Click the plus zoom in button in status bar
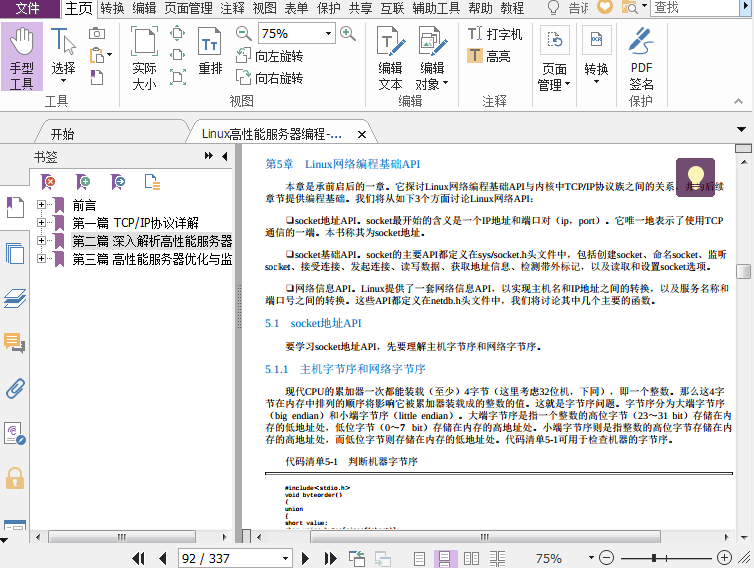Screen dimensions: 754x568 coord(724,558)
